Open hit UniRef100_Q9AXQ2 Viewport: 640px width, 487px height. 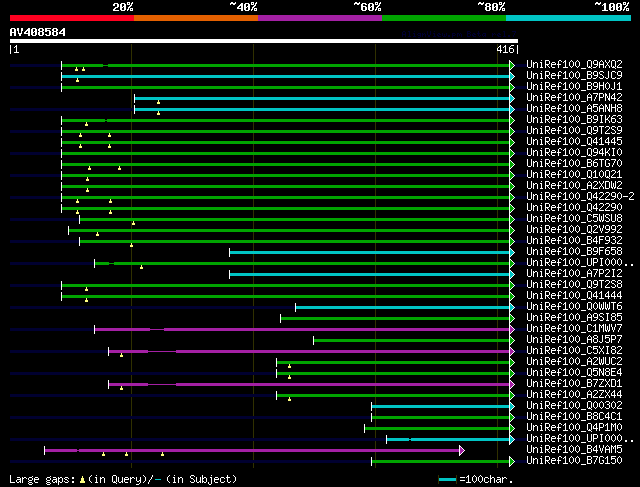click(x=574, y=64)
